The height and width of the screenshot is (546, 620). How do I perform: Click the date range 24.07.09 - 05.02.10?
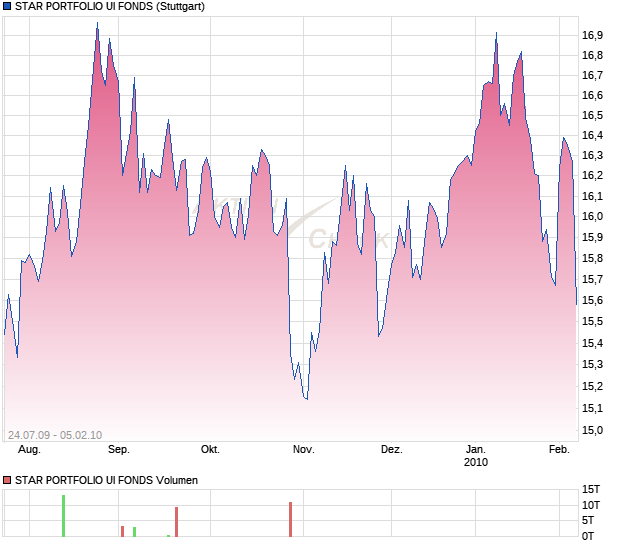(x=55, y=435)
